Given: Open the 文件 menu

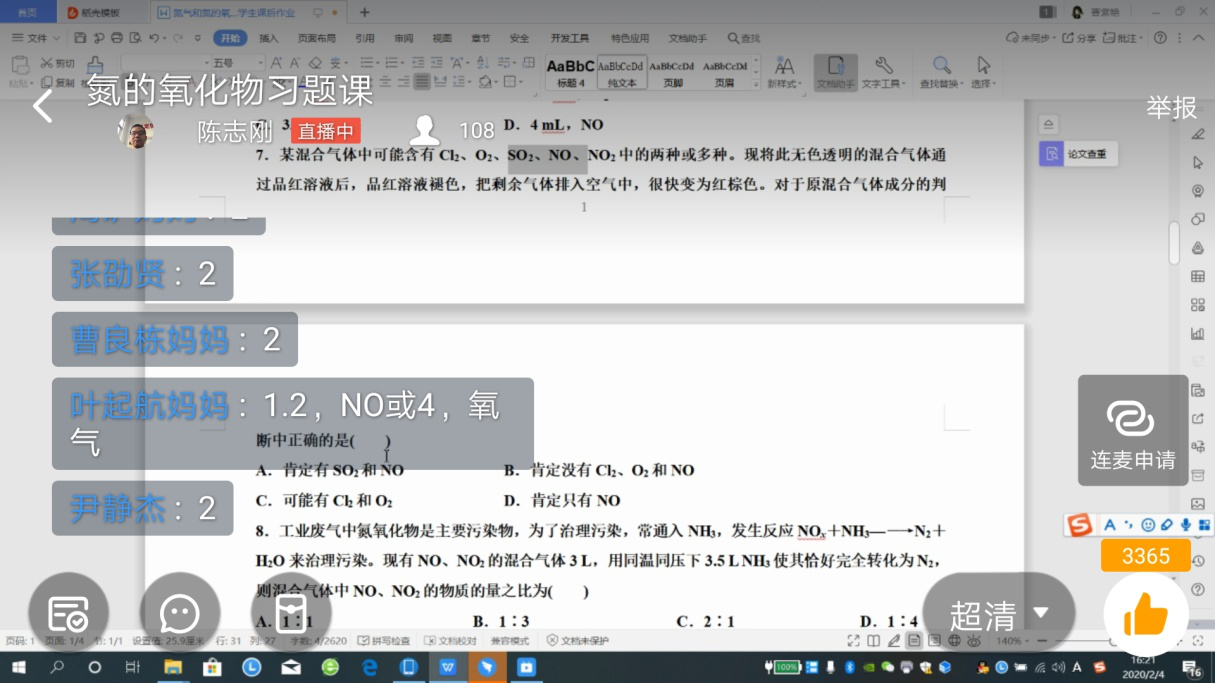Looking at the screenshot, I should (36, 38).
